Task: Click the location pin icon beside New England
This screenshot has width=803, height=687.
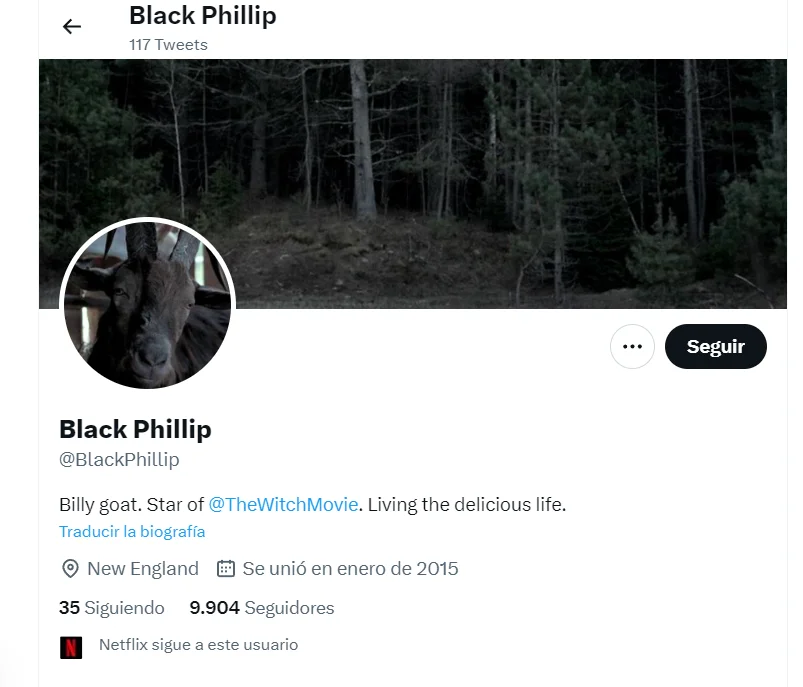Action: [70, 569]
